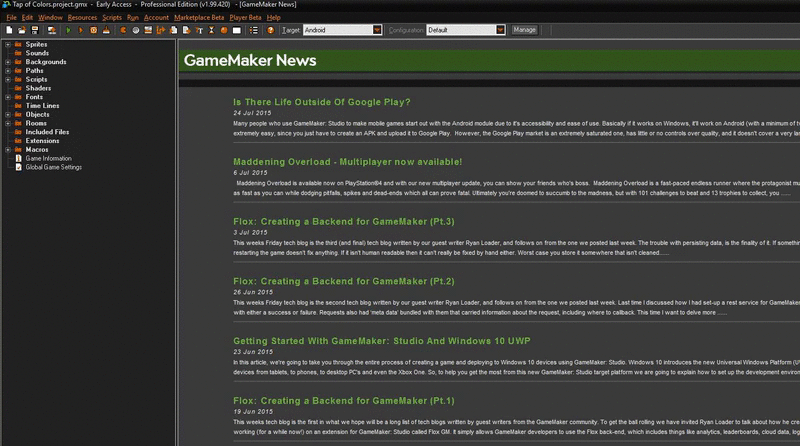The width and height of the screenshot is (800, 446).
Task: Open Getting Started With Windows 10 UWP article
Action: (382, 341)
